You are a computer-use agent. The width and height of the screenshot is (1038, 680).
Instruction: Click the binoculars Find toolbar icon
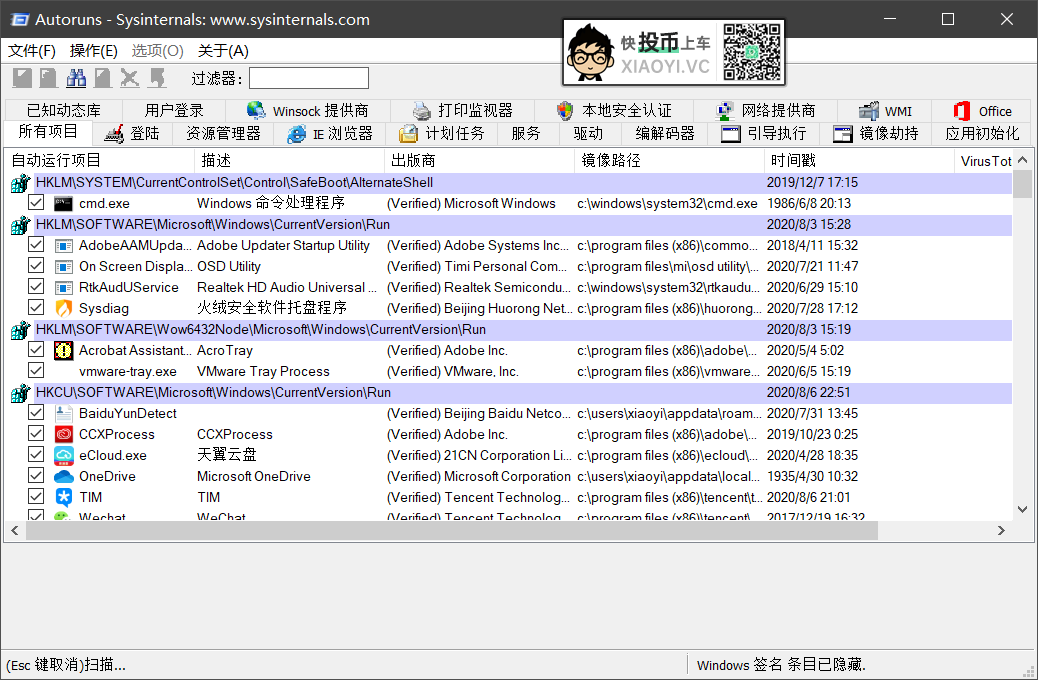coord(76,78)
